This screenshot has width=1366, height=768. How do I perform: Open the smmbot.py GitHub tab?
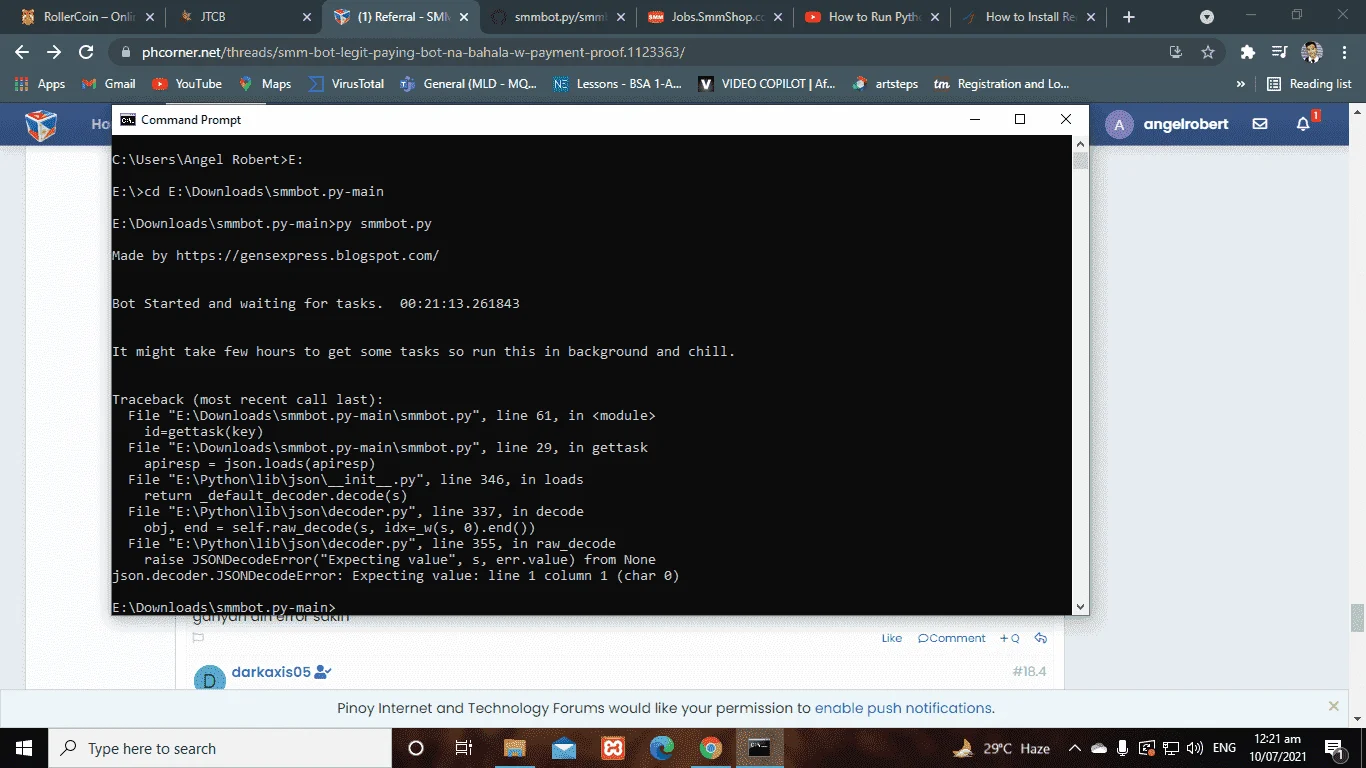click(560, 17)
